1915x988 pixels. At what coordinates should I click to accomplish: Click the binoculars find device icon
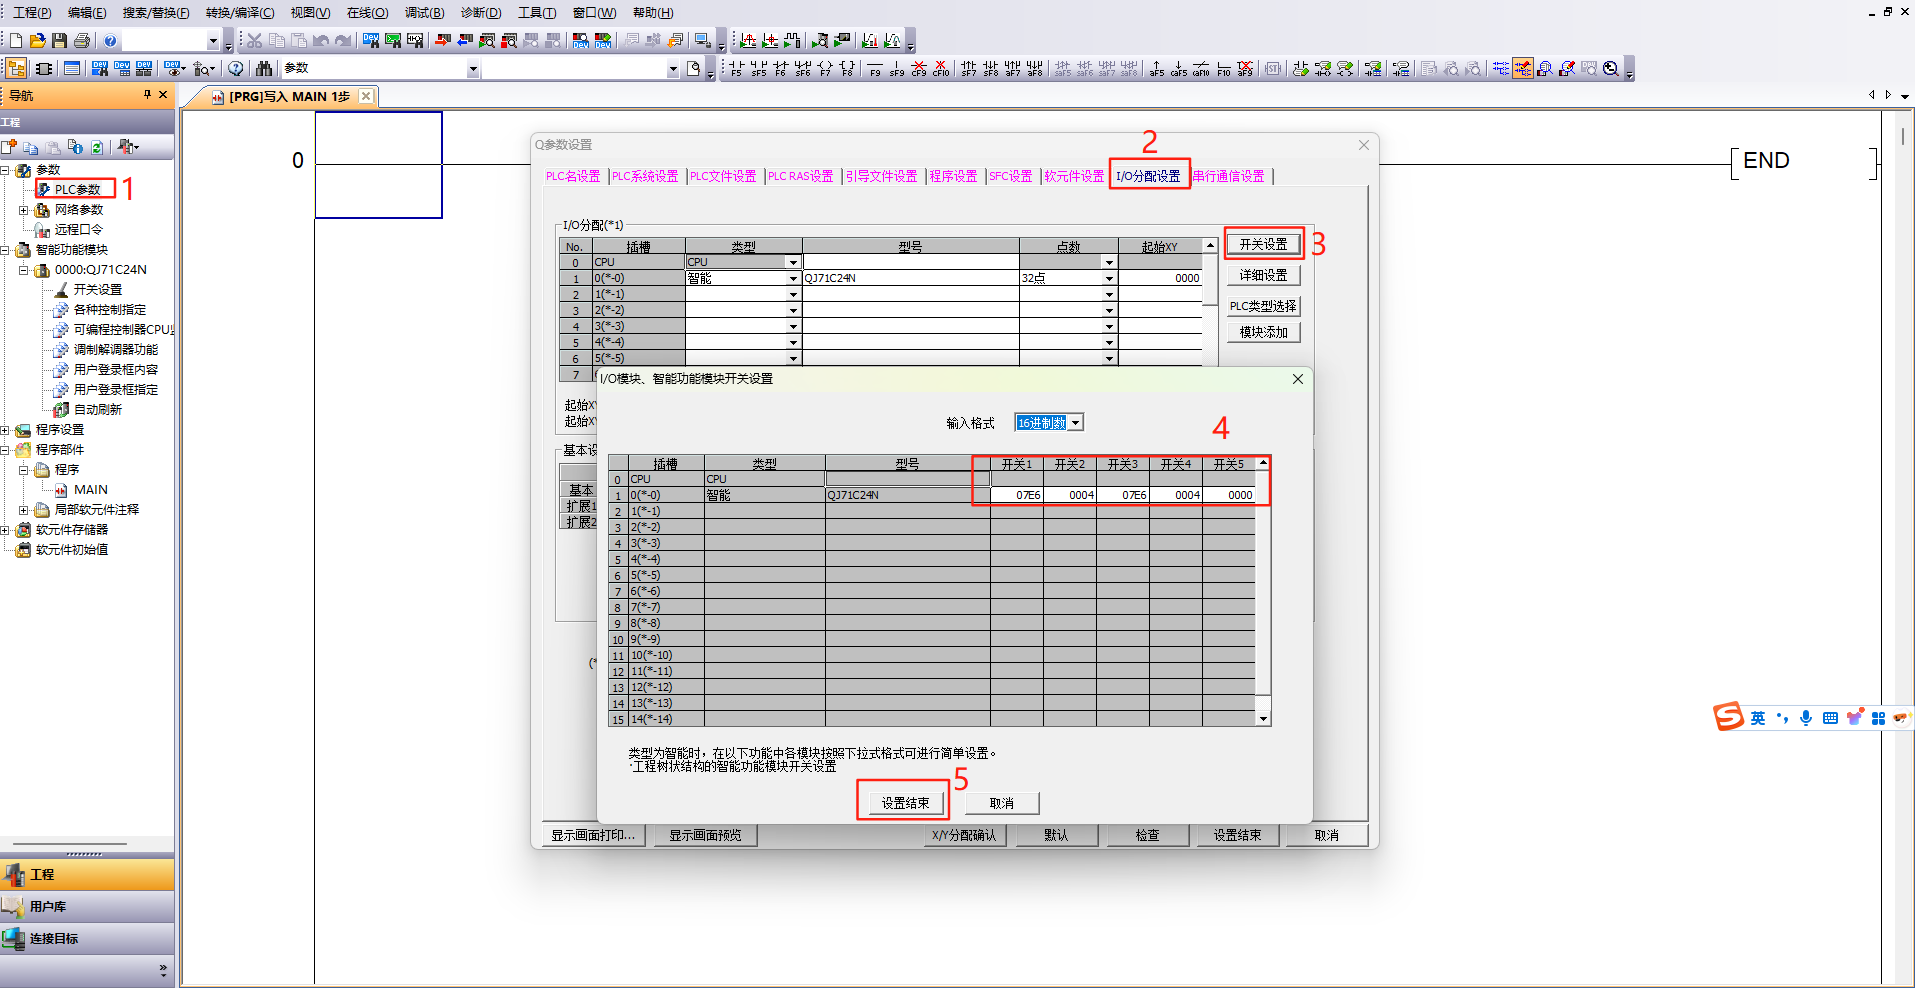click(x=264, y=68)
